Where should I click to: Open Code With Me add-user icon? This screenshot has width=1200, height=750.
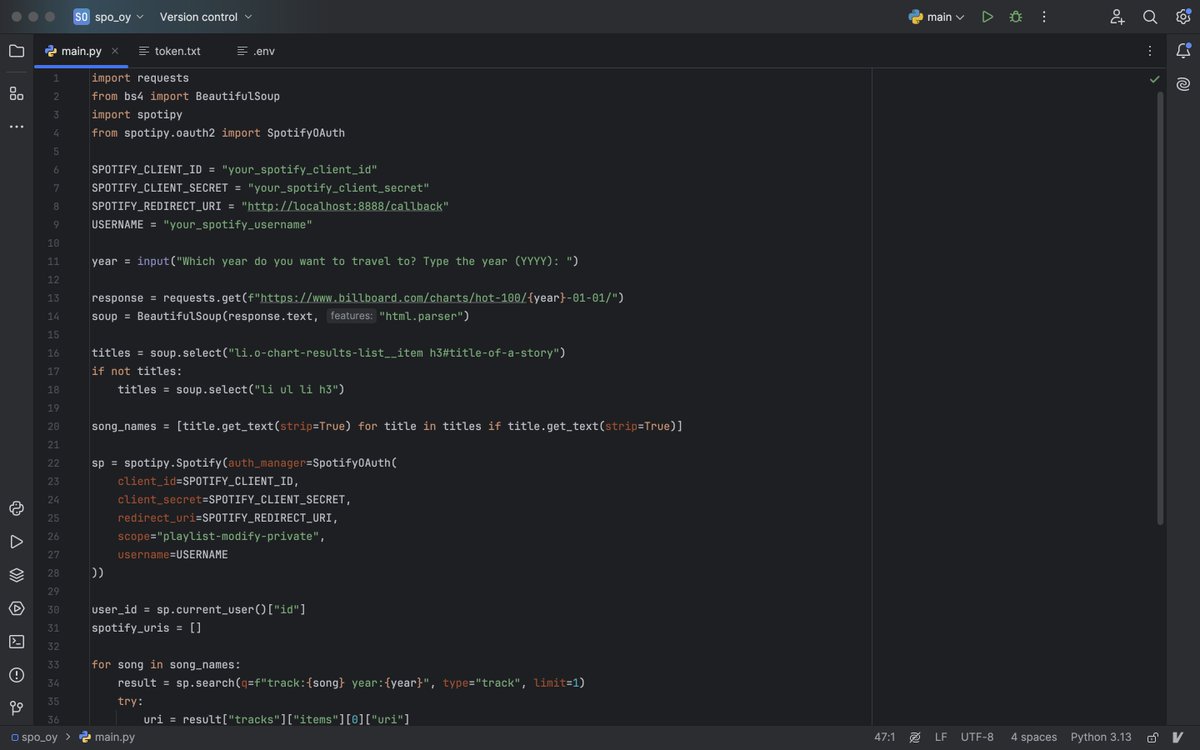tap(1118, 17)
